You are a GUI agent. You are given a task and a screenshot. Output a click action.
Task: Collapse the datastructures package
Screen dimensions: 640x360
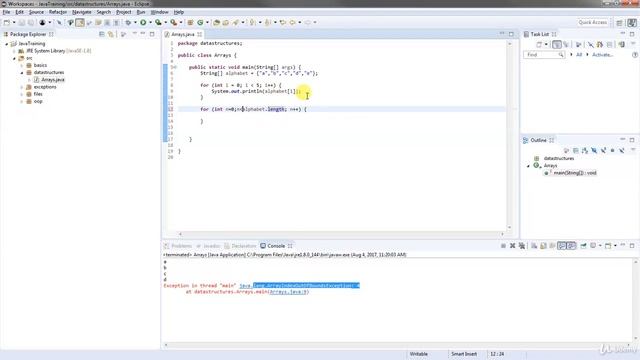click(x=22, y=73)
